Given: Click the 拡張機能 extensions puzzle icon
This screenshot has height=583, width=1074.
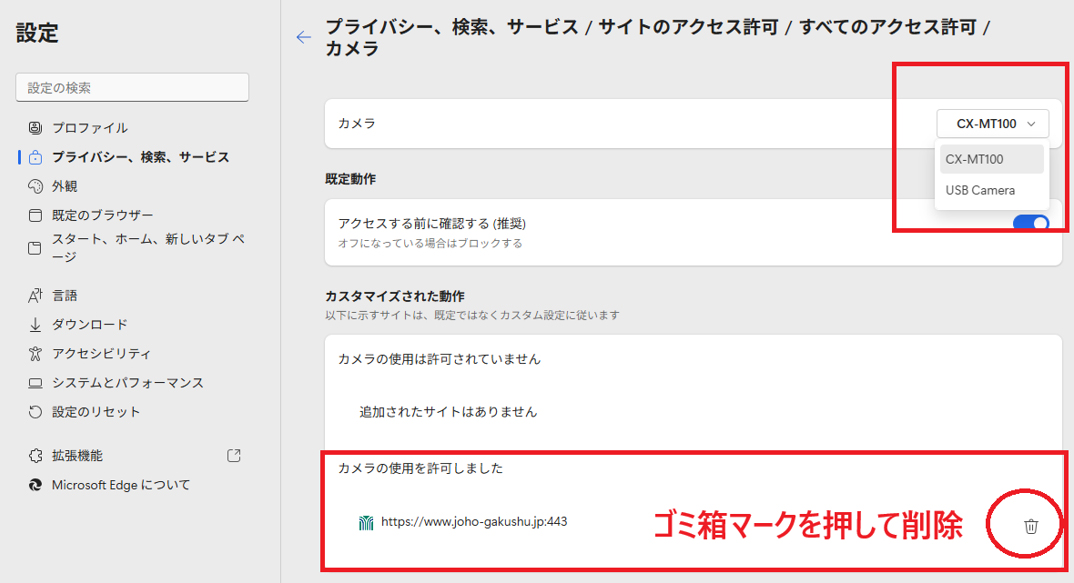Looking at the screenshot, I should click(x=35, y=456).
